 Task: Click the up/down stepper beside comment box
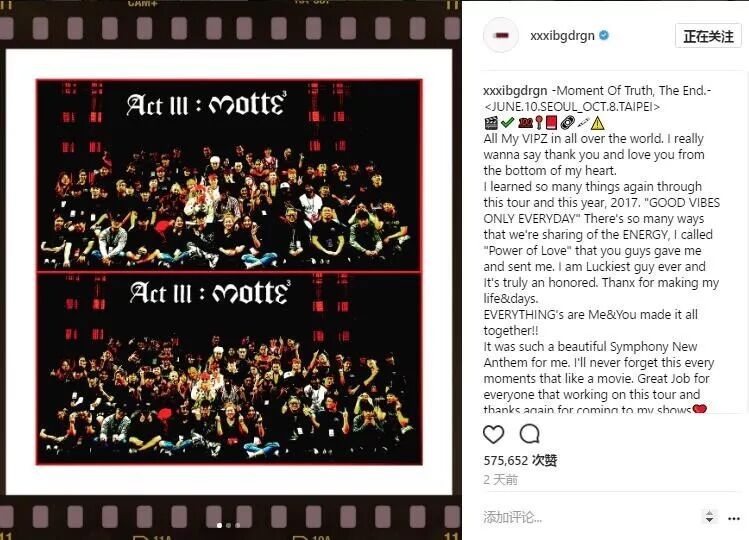point(709,517)
